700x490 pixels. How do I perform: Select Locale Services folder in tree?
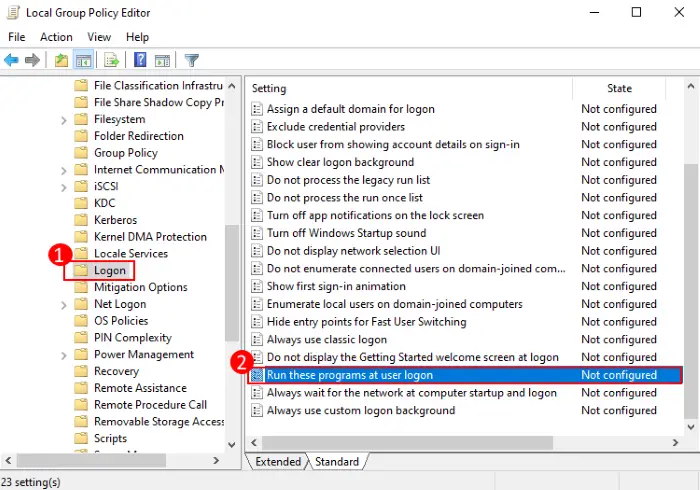[x=131, y=253]
